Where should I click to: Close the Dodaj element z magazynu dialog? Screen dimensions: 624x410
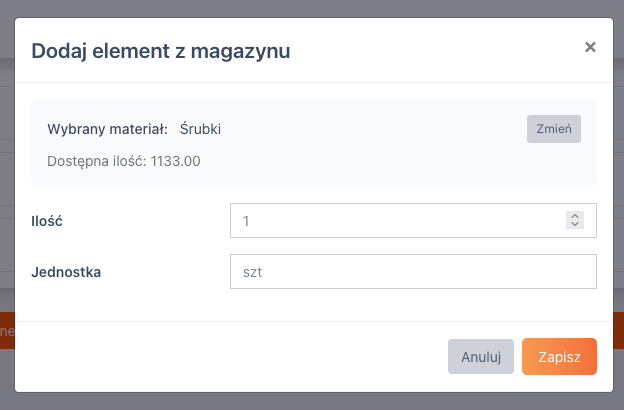pos(590,47)
